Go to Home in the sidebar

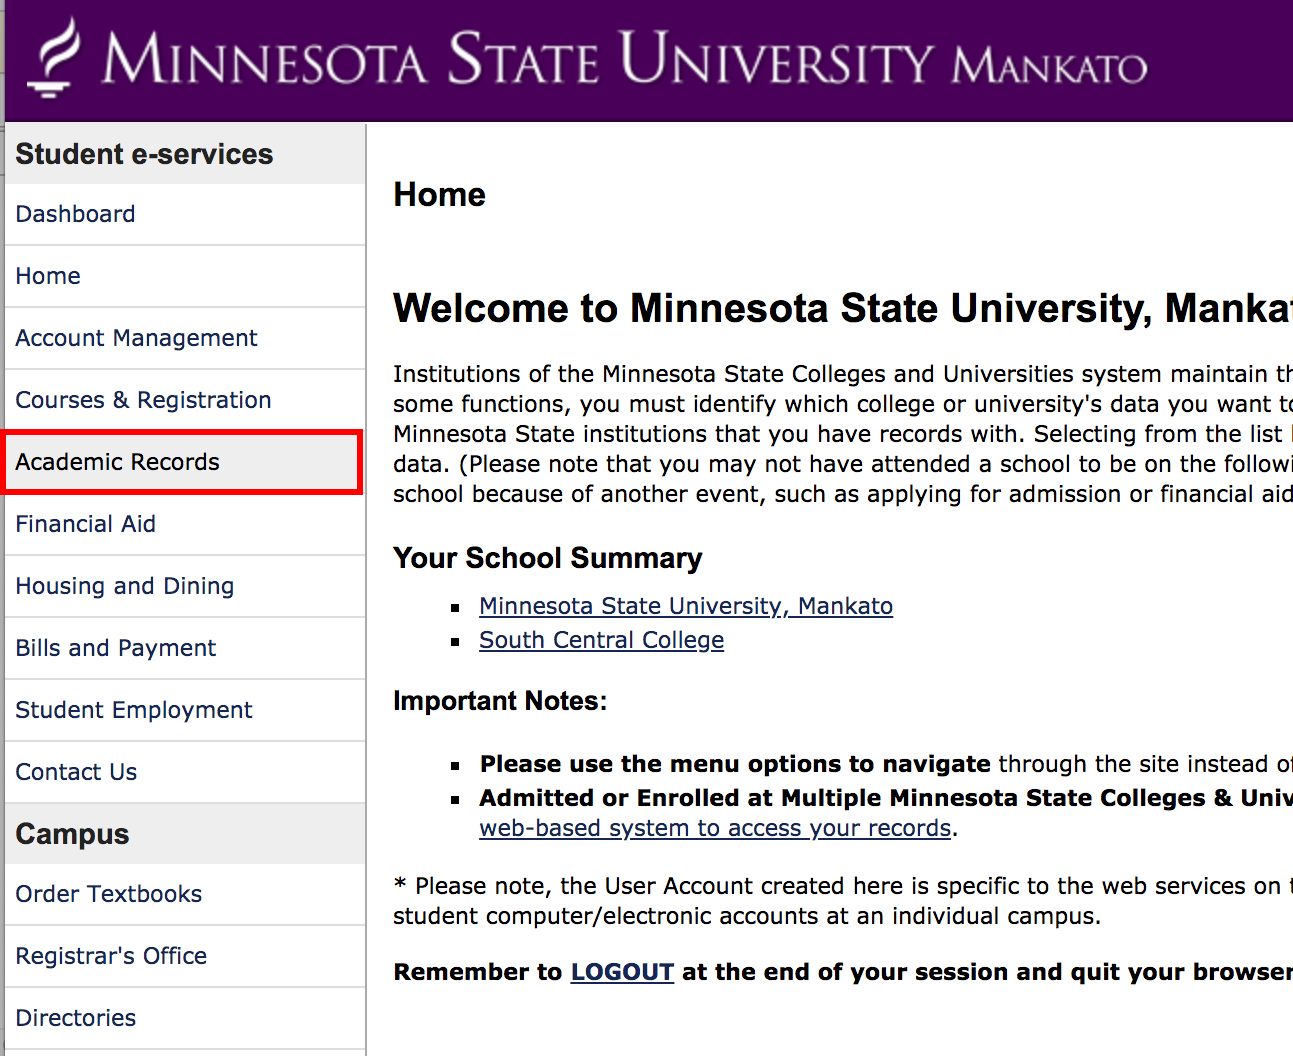[x=48, y=276]
